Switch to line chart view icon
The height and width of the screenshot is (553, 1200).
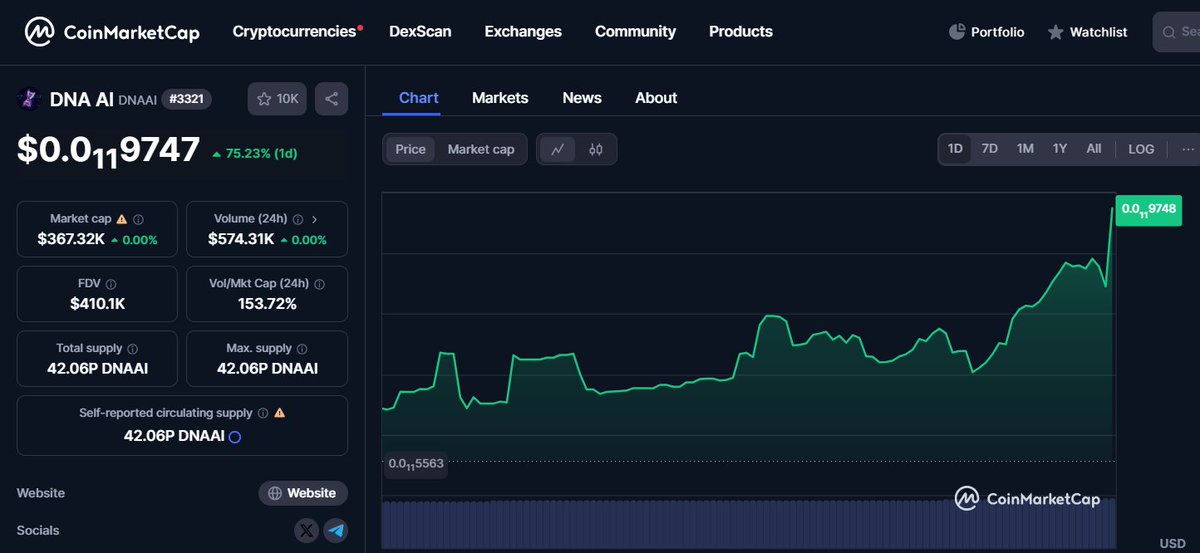point(558,149)
